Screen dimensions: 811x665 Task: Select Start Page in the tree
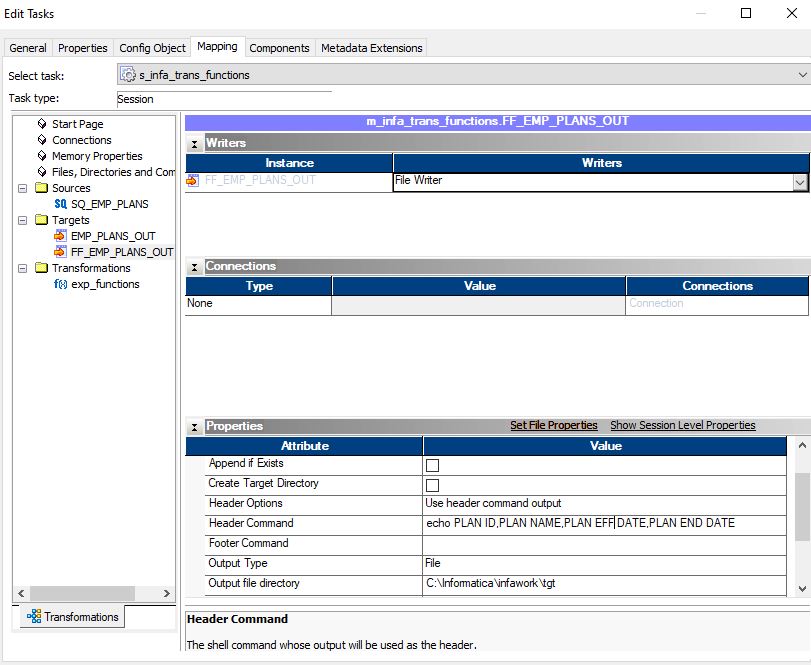(78, 124)
